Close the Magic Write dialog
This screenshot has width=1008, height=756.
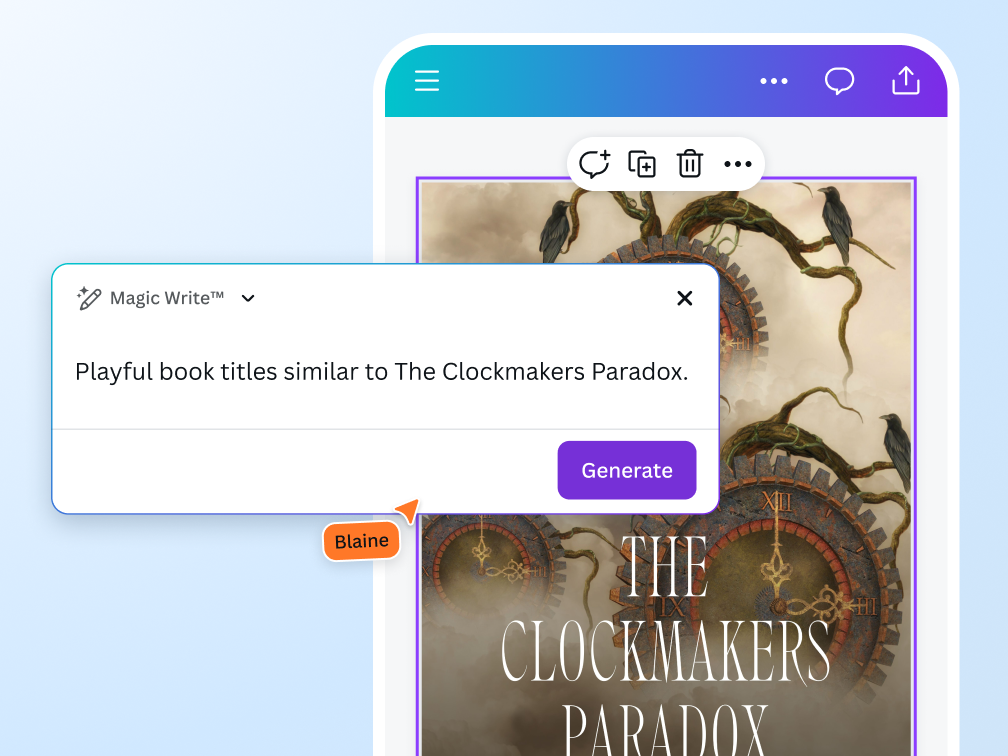pyautogui.click(x=685, y=298)
